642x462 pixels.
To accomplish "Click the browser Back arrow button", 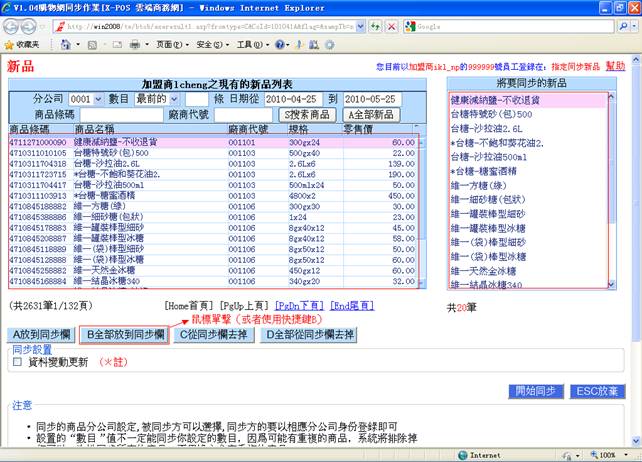I will (x=13, y=26).
